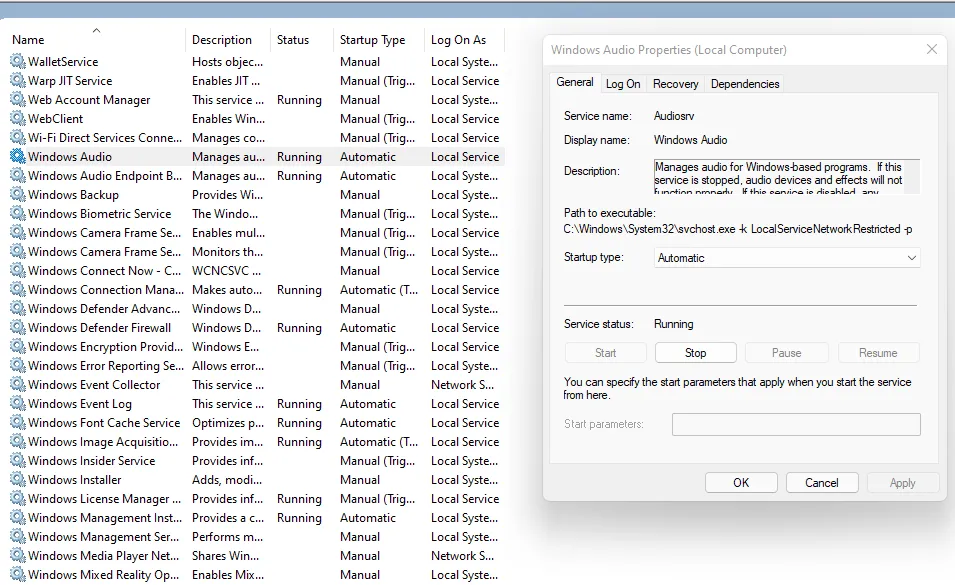The height and width of the screenshot is (585, 955).
Task: Click the Pause service button
Action: (786, 352)
